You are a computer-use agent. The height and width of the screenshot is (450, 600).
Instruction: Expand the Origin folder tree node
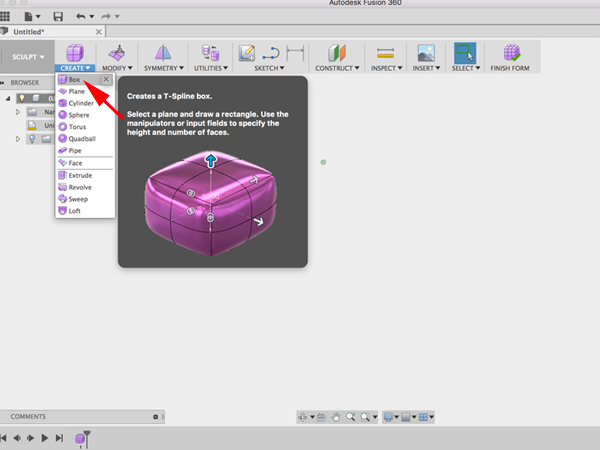click(18, 139)
